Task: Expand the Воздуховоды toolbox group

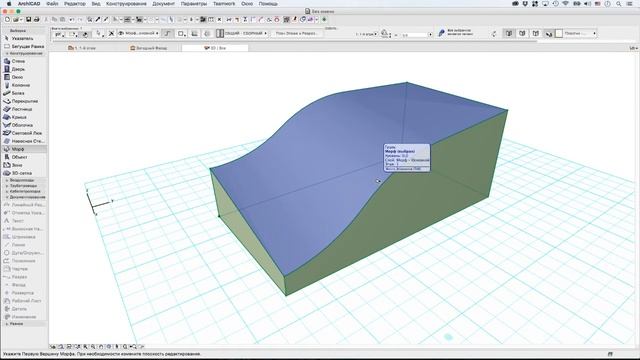Action: click(24, 180)
